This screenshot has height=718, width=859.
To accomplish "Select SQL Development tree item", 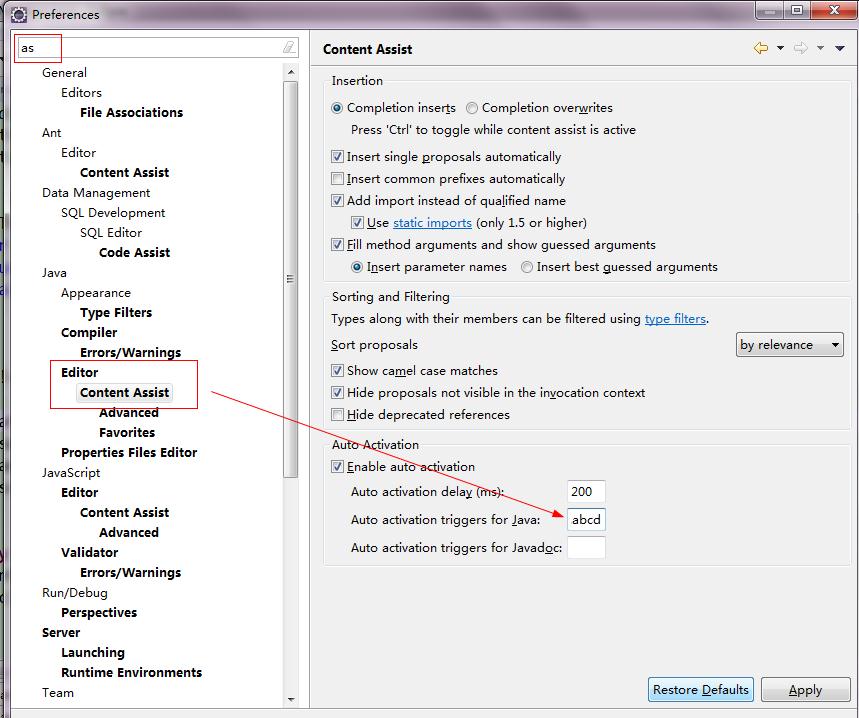I will (x=113, y=213).
